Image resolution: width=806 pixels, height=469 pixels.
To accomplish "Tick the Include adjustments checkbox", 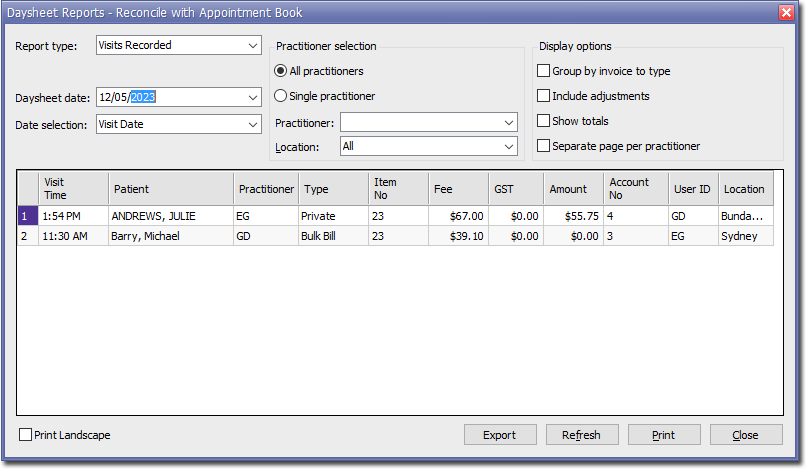I will [544, 96].
